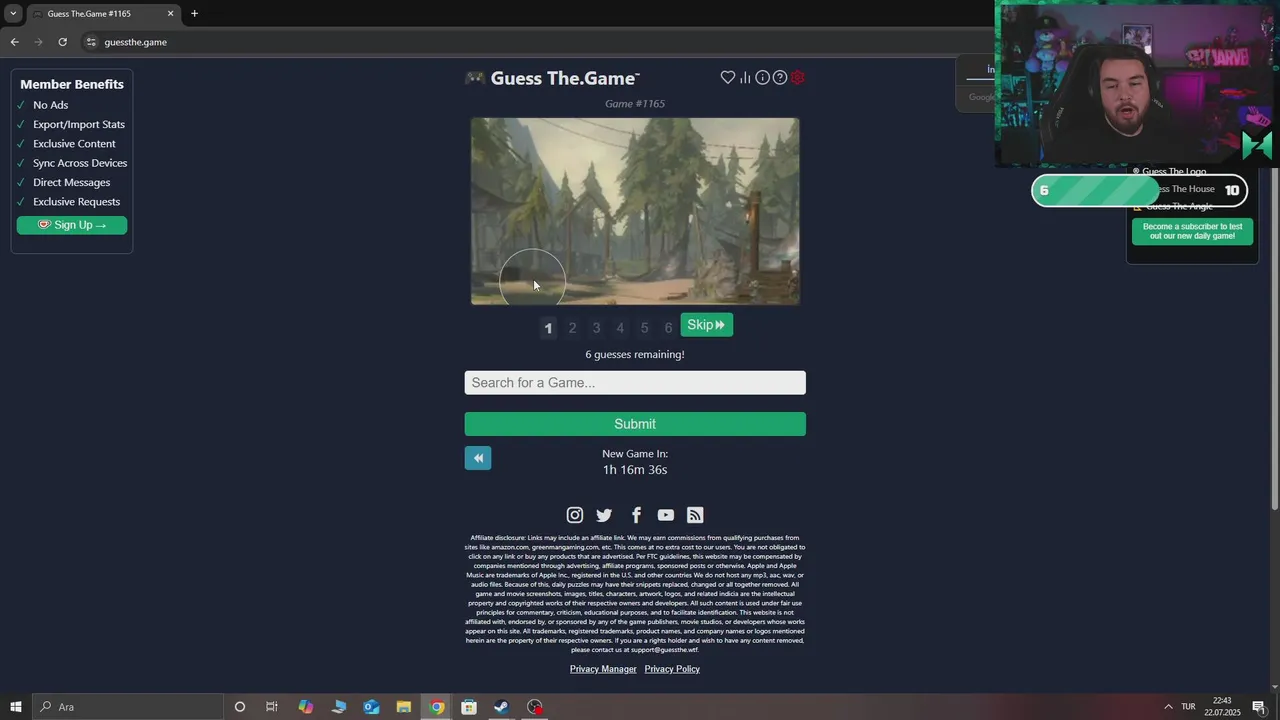Select screenshot hint 4

[620, 328]
